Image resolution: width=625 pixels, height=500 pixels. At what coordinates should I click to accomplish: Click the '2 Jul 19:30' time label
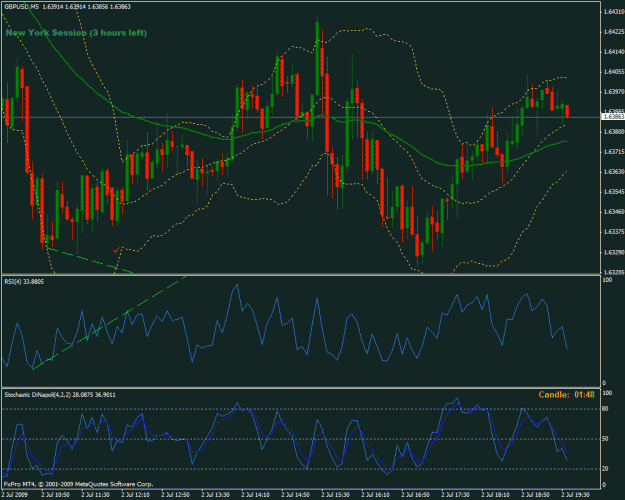(x=576, y=495)
